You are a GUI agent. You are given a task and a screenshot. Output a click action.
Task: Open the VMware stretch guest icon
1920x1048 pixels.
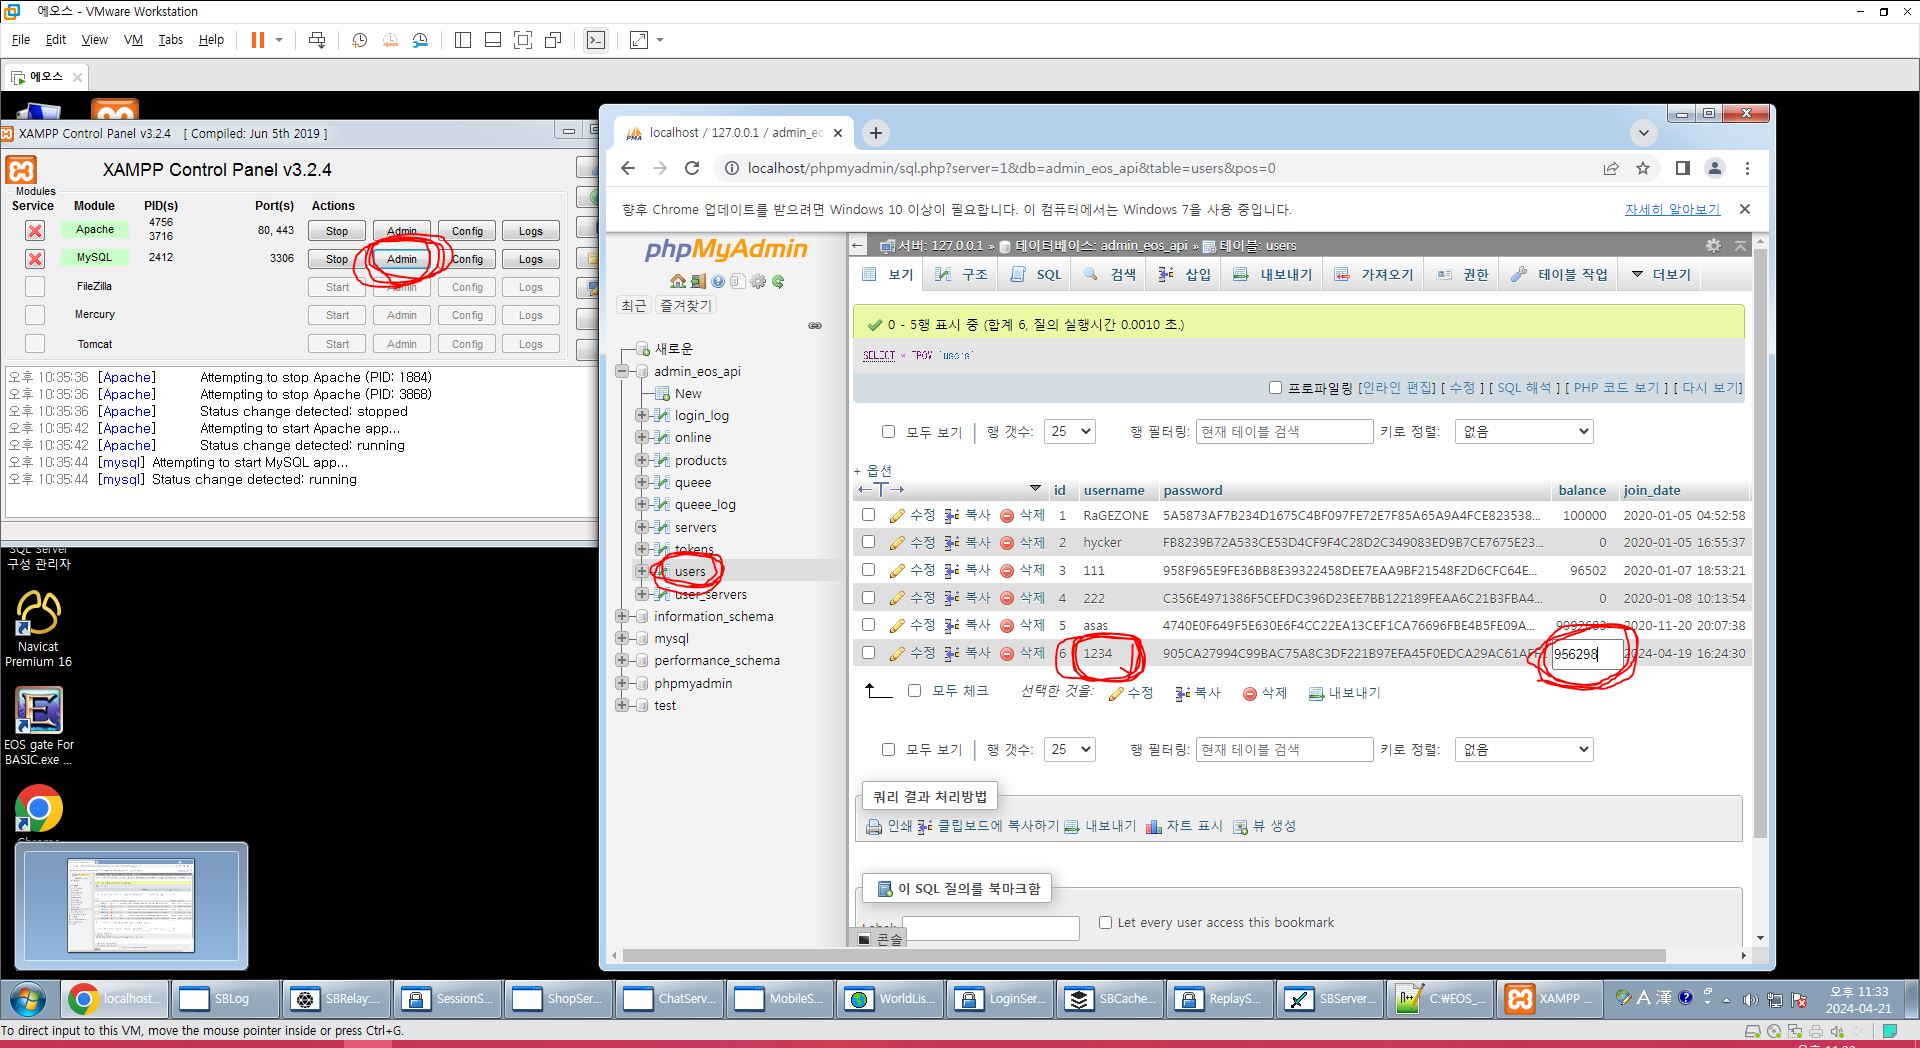[639, 40]
